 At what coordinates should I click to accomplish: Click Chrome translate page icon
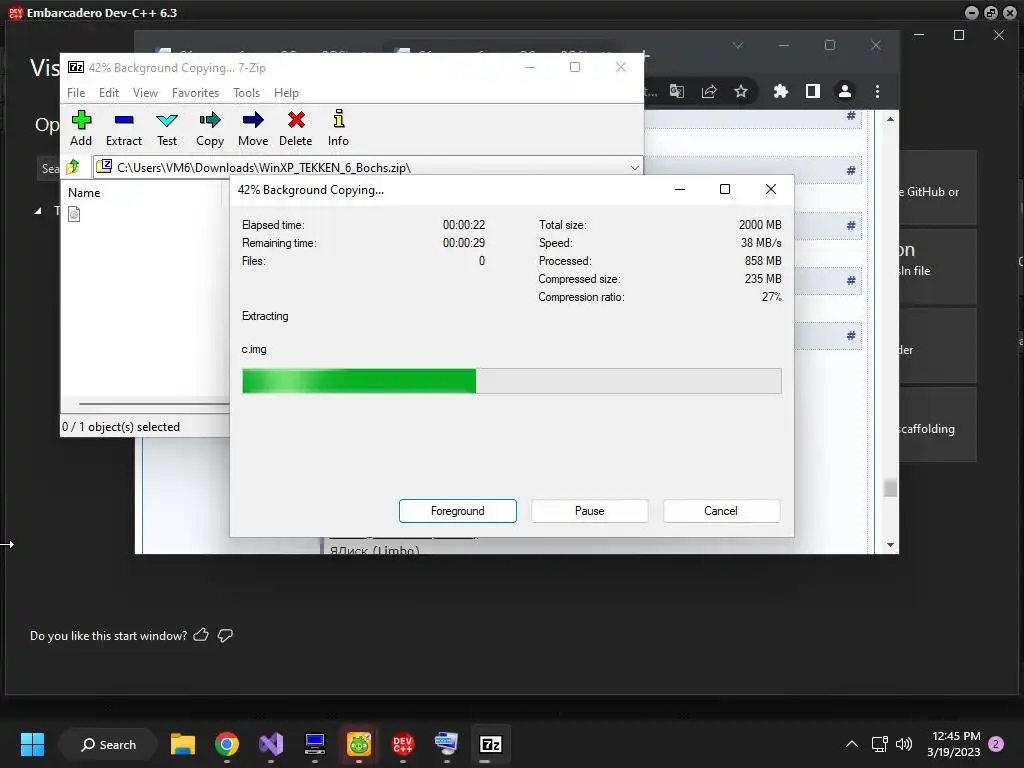(x=677, y=91)
